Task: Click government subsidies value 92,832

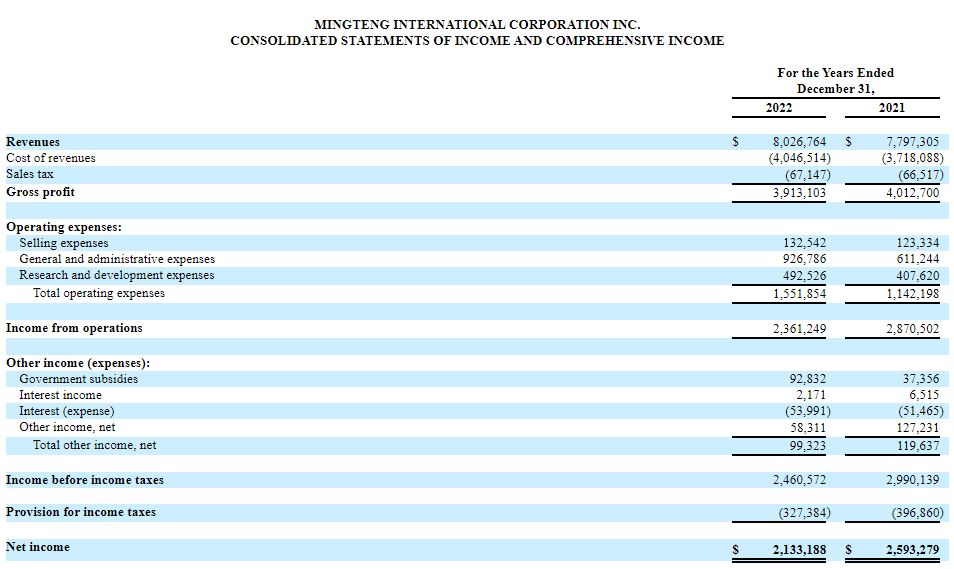Action: click(x=808, y=379)
